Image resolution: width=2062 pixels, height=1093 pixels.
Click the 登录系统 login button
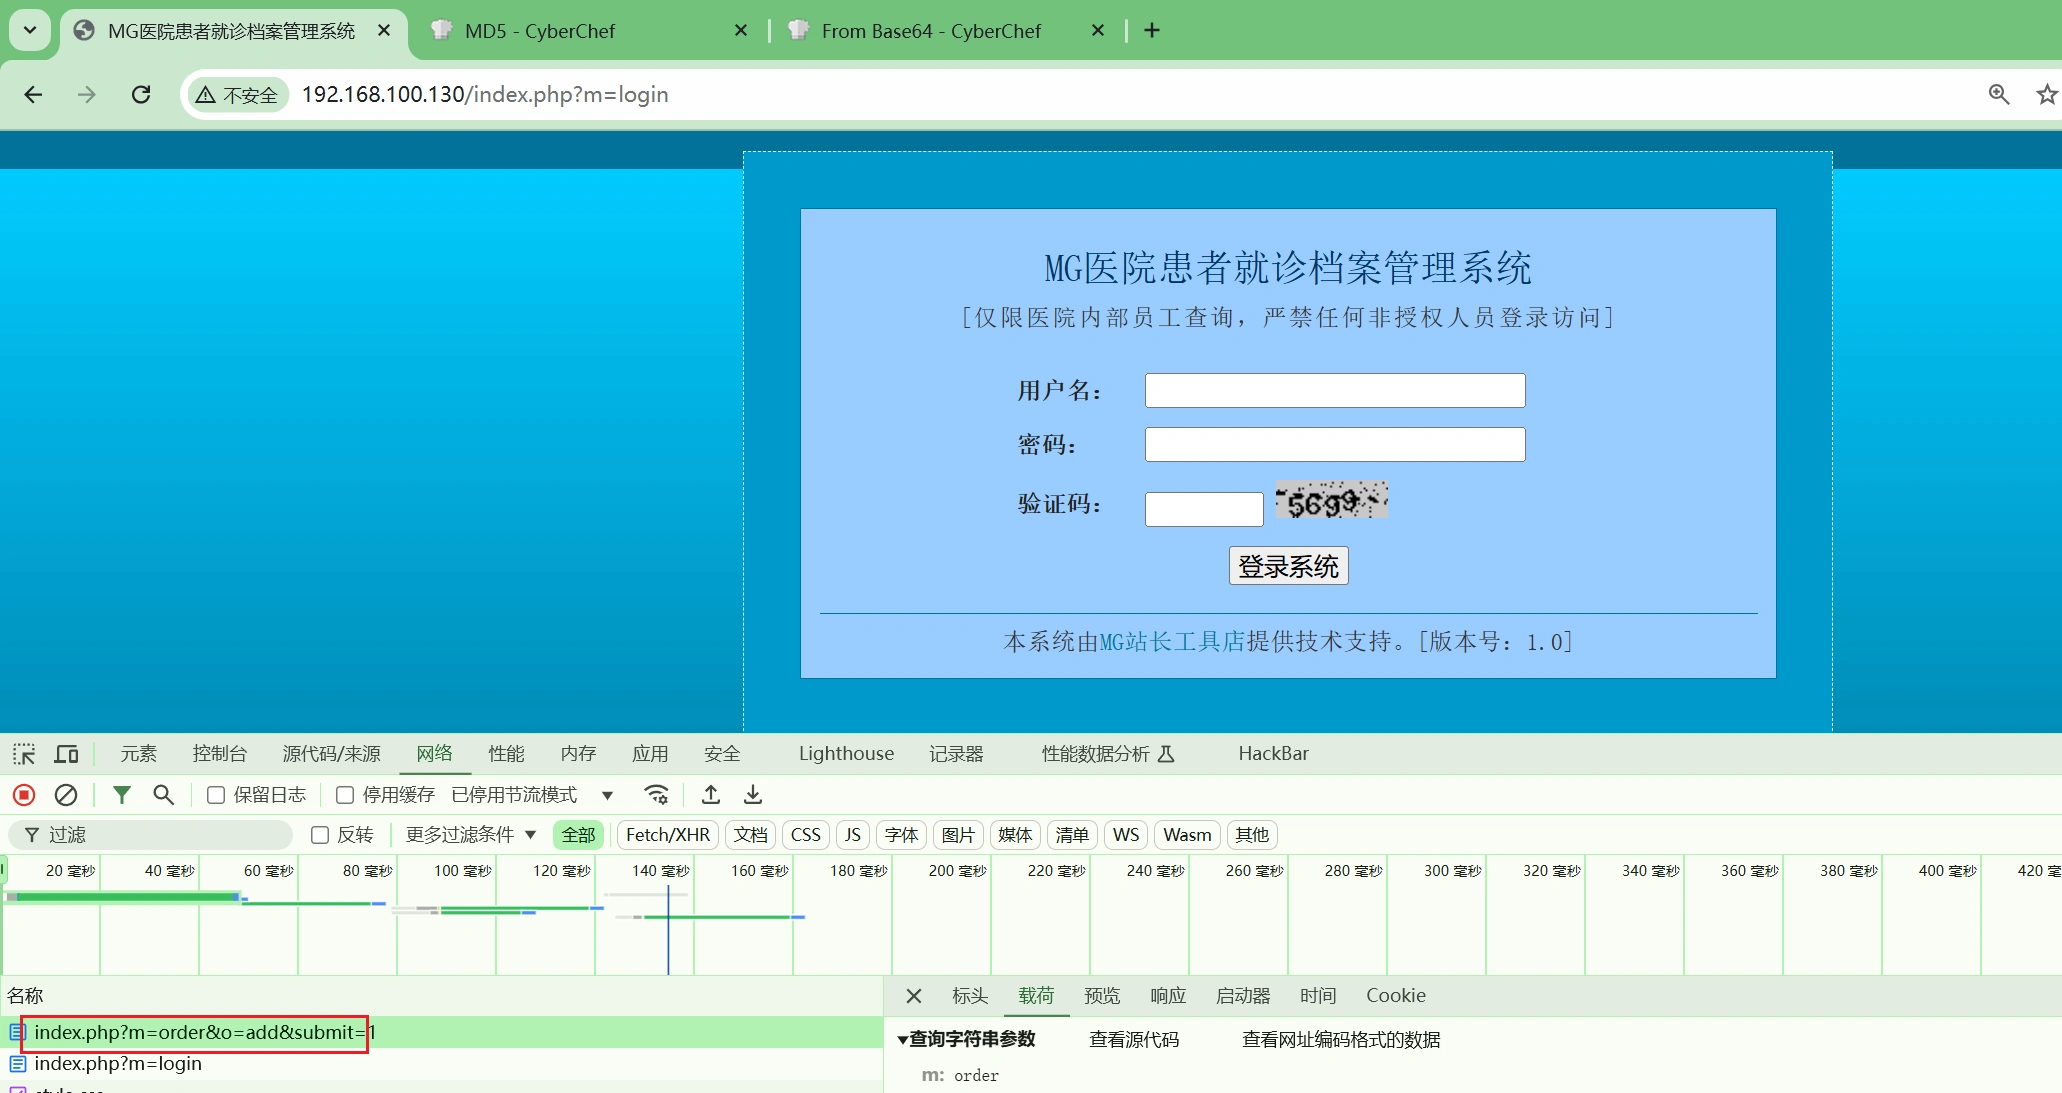pos(1288,566)
